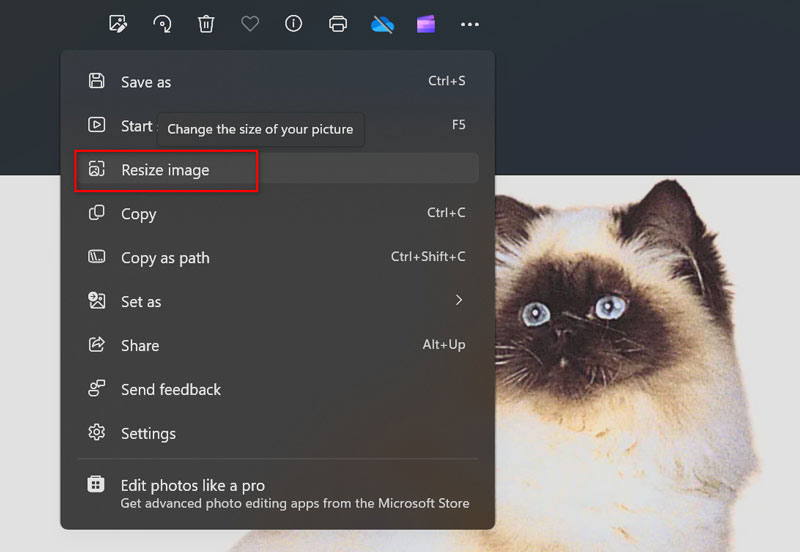Click the Ctrl+S shortcut text
This screenshot has width=800, height=552.
pos(446,81)
